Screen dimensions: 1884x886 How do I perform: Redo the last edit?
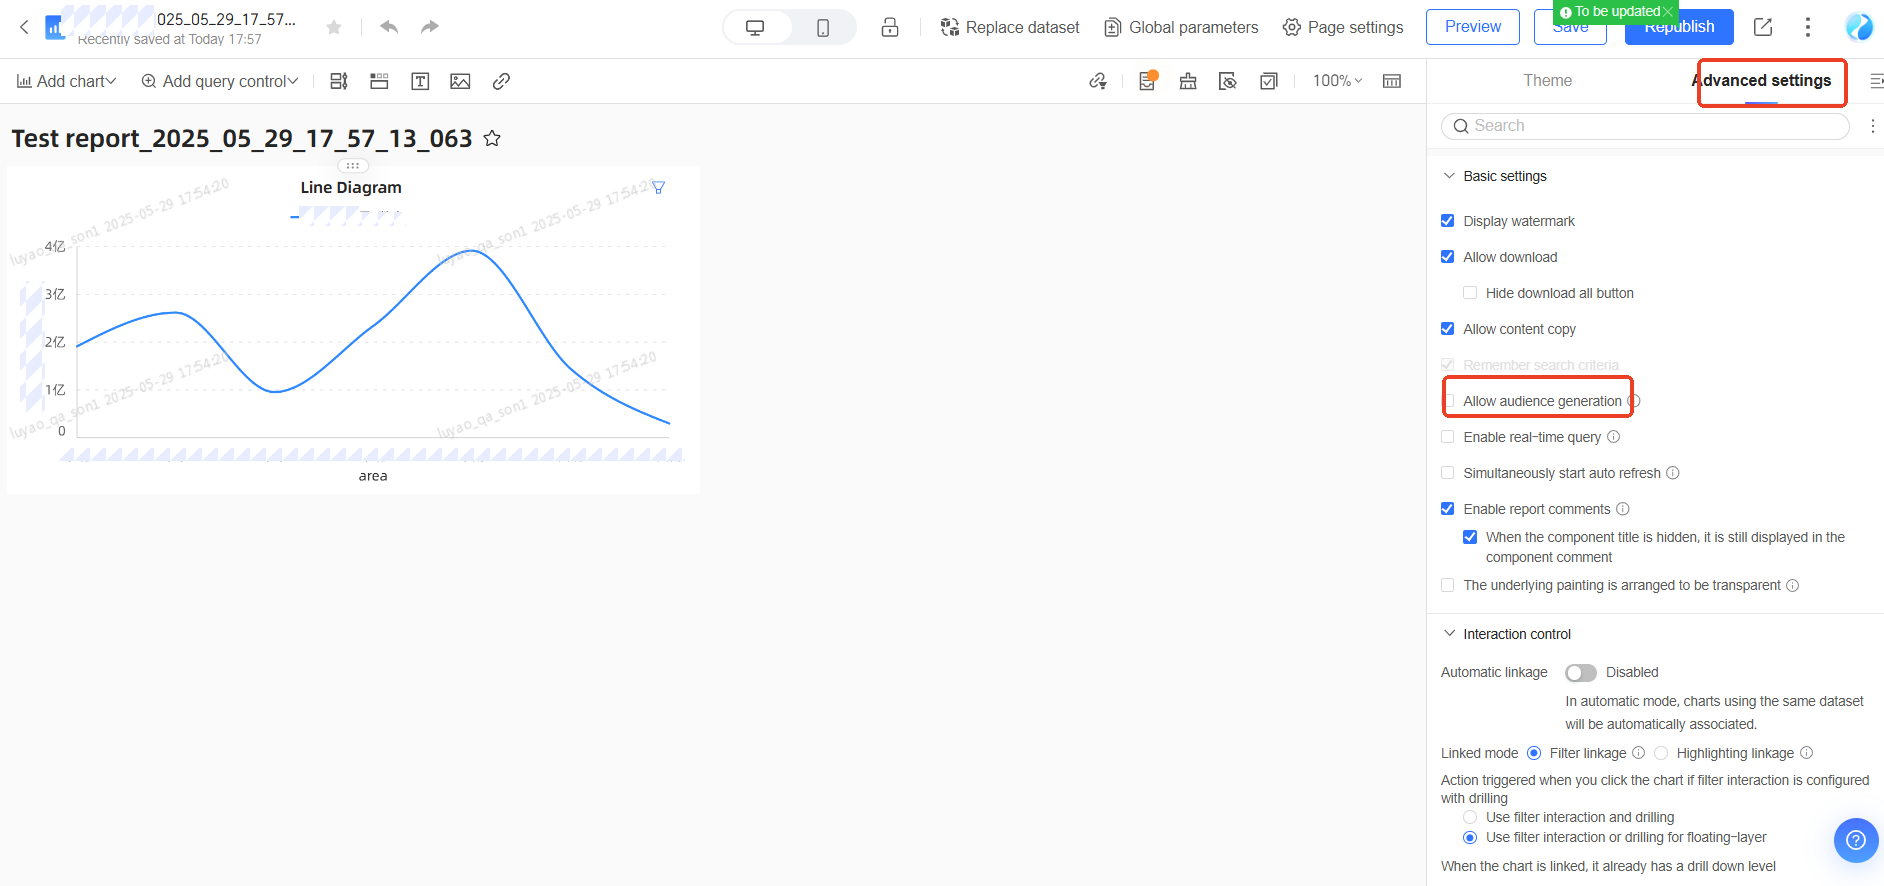point(429,27)
